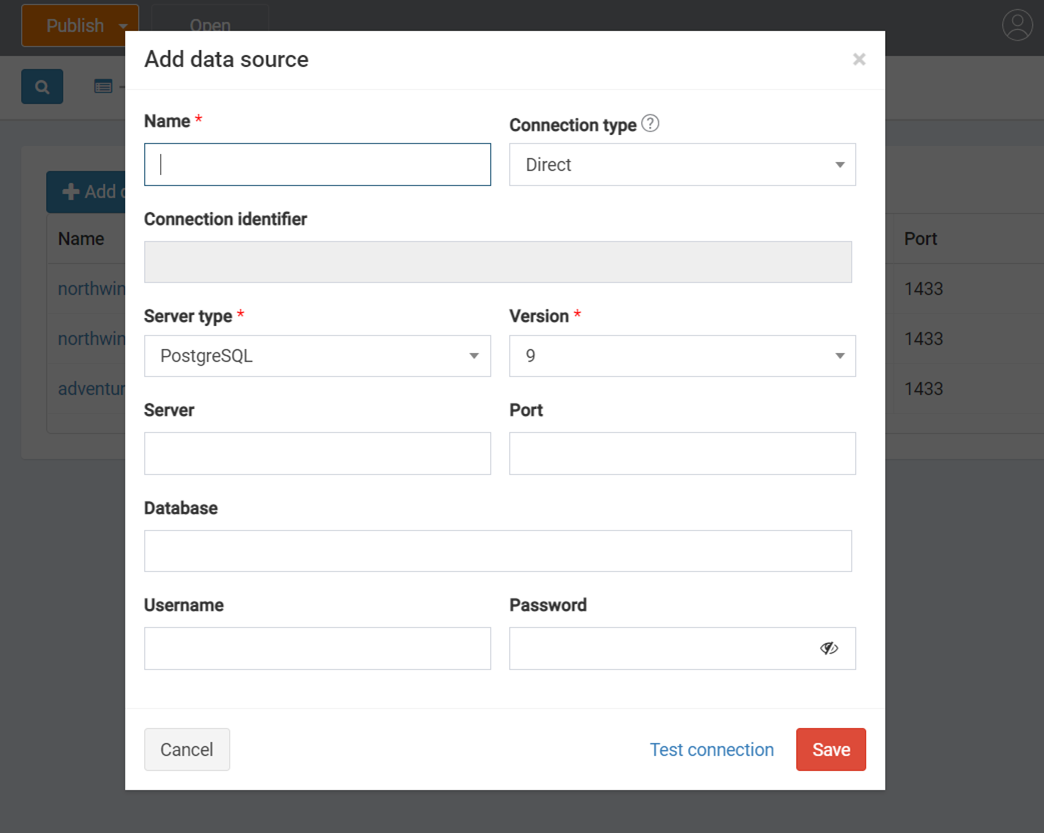The height and width of the screenshot is (833, 1044).
Task: Click the Save button
Action: pyautogui.click(x=830, y=749)
